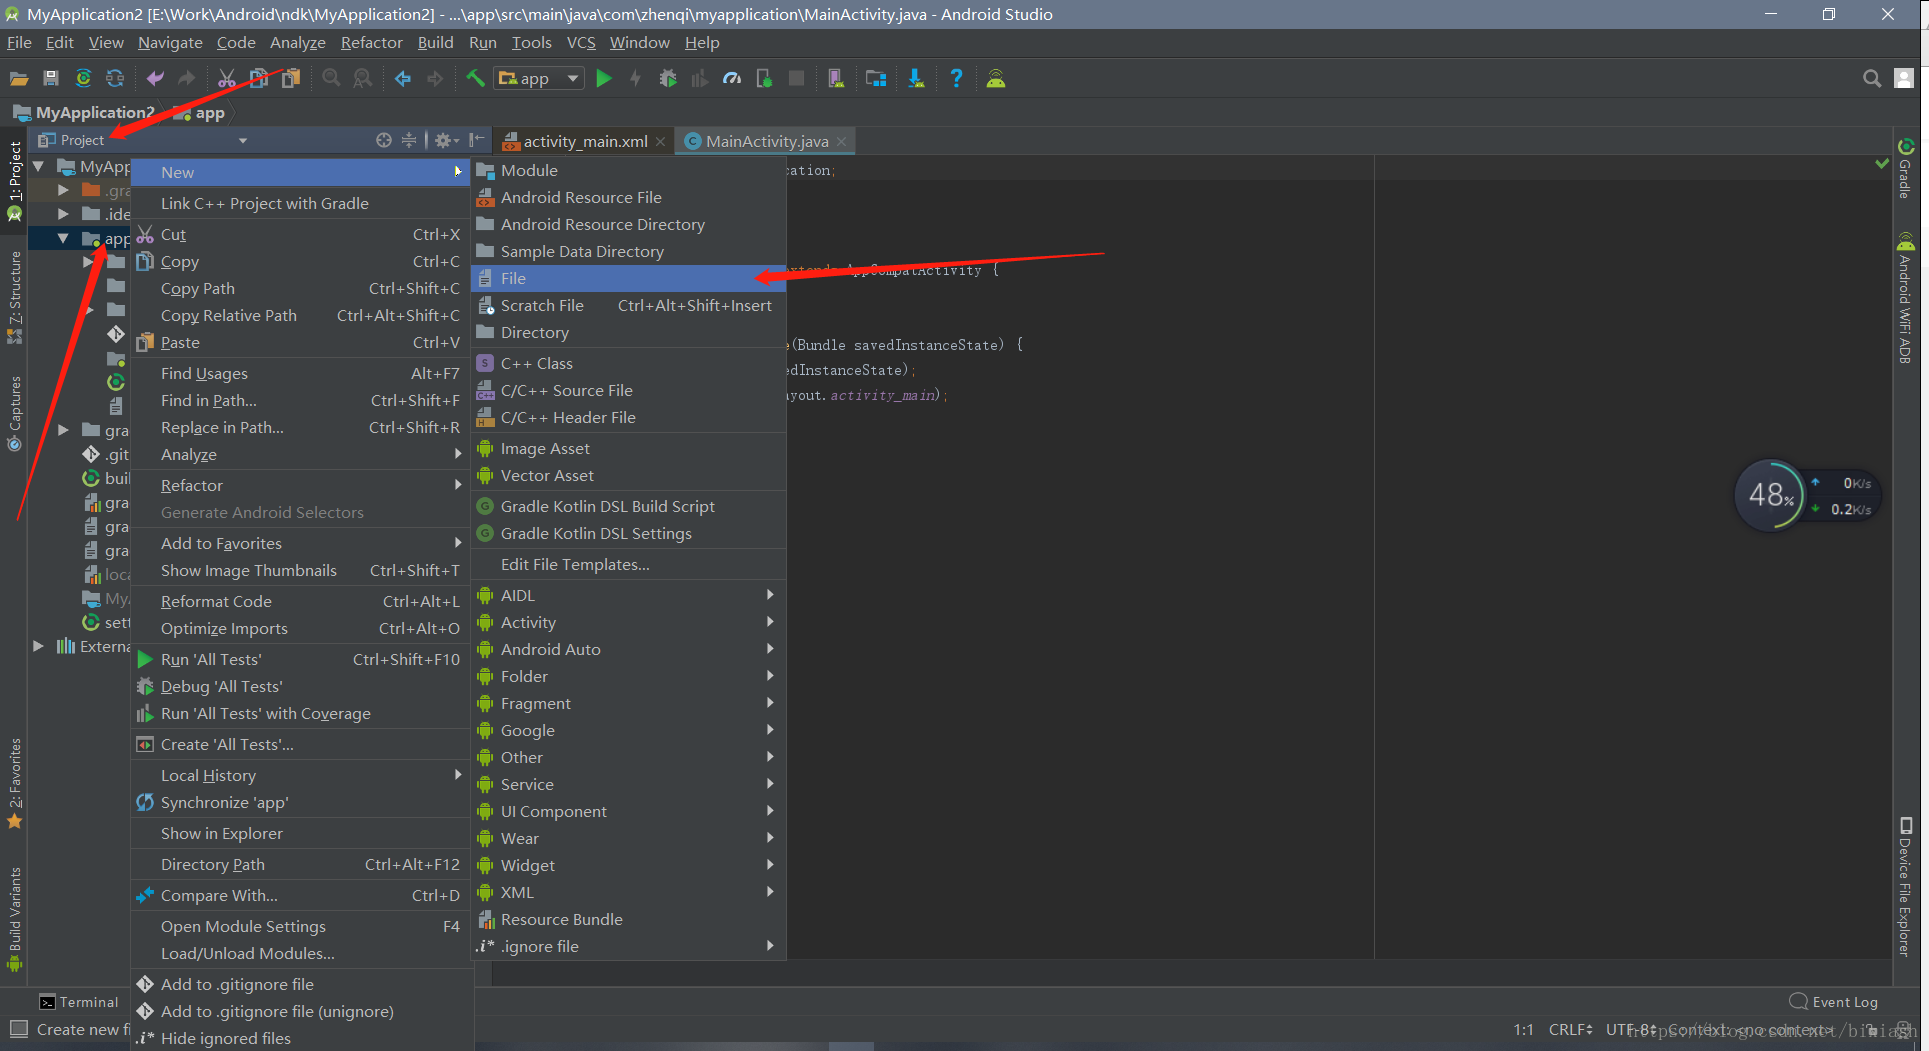Image resolution: width=1929 pixels, height=1051 pixels.
Task: Click the gray Stop square icon
Action: coord(796,78)
